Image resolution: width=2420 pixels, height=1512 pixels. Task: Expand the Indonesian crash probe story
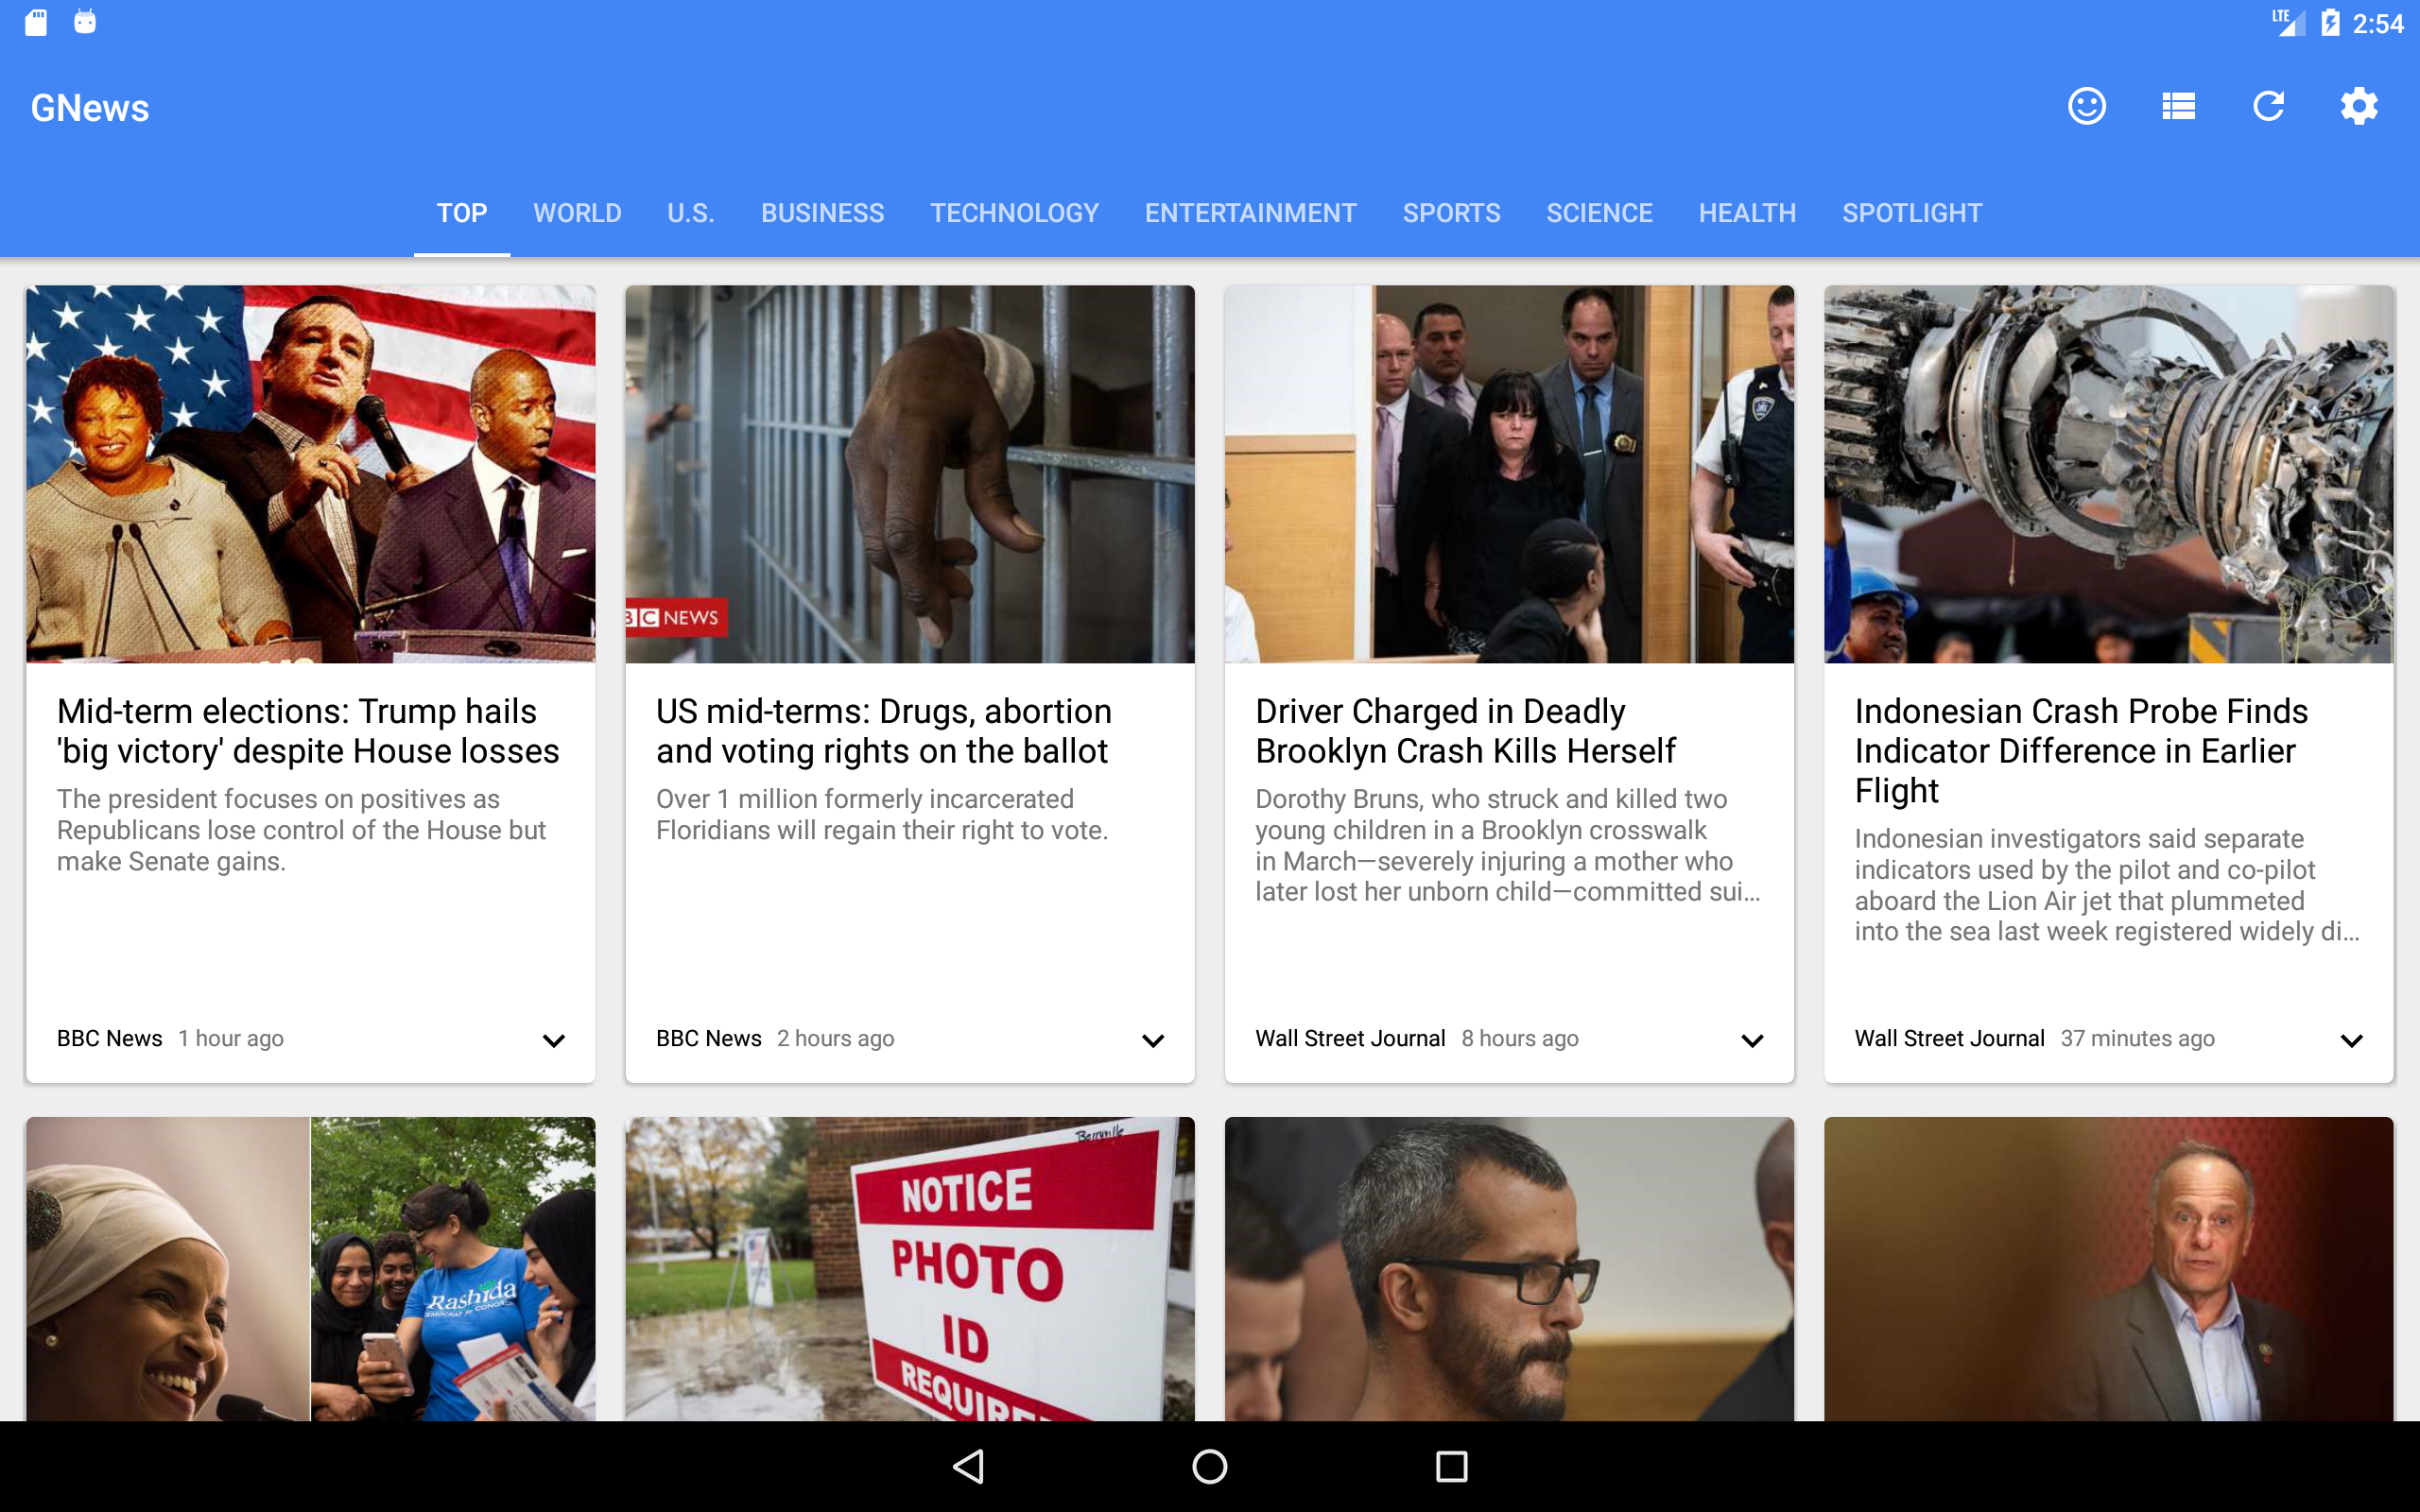tap(2353, 1039)
